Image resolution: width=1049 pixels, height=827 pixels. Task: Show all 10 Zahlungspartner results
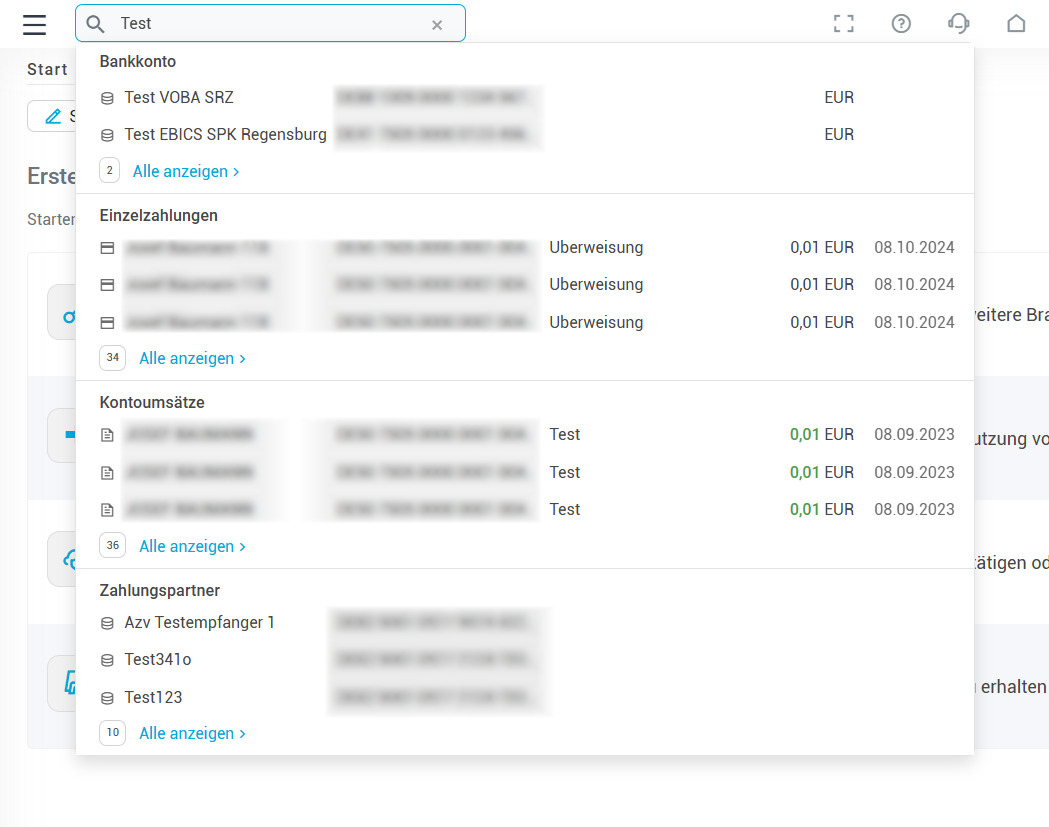(x=192, y=734)
